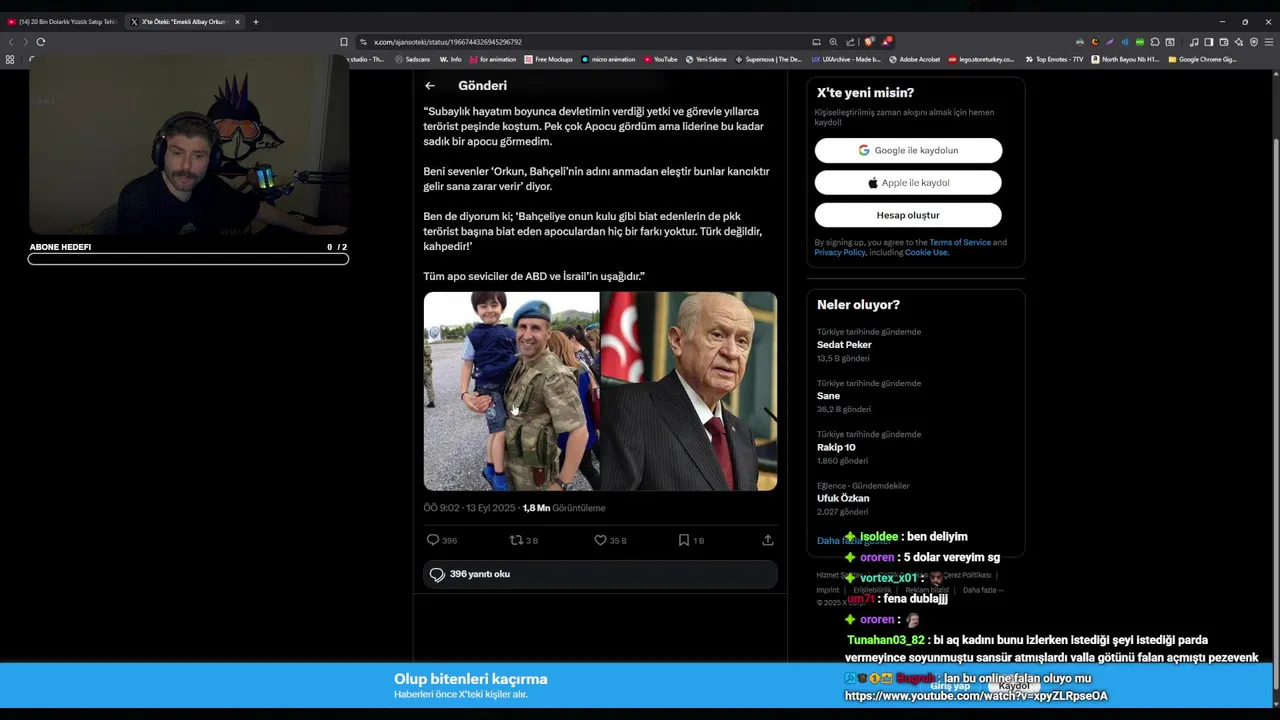Click the VPN shield icon in the toolbar

point(1254,42)
